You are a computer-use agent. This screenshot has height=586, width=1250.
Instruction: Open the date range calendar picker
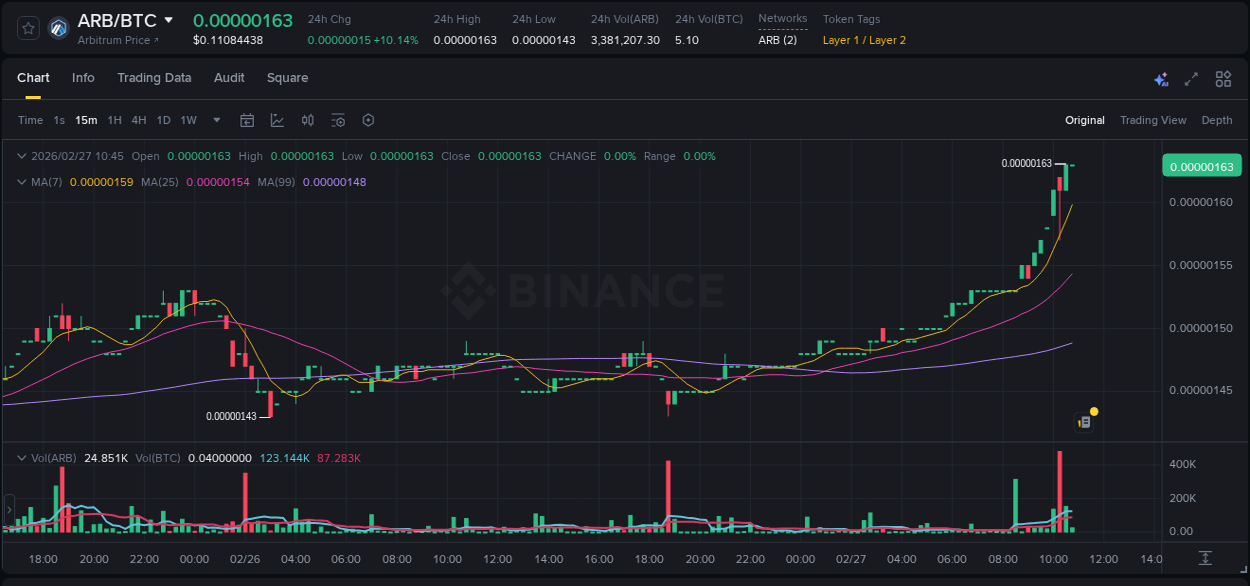pos(247,120)
